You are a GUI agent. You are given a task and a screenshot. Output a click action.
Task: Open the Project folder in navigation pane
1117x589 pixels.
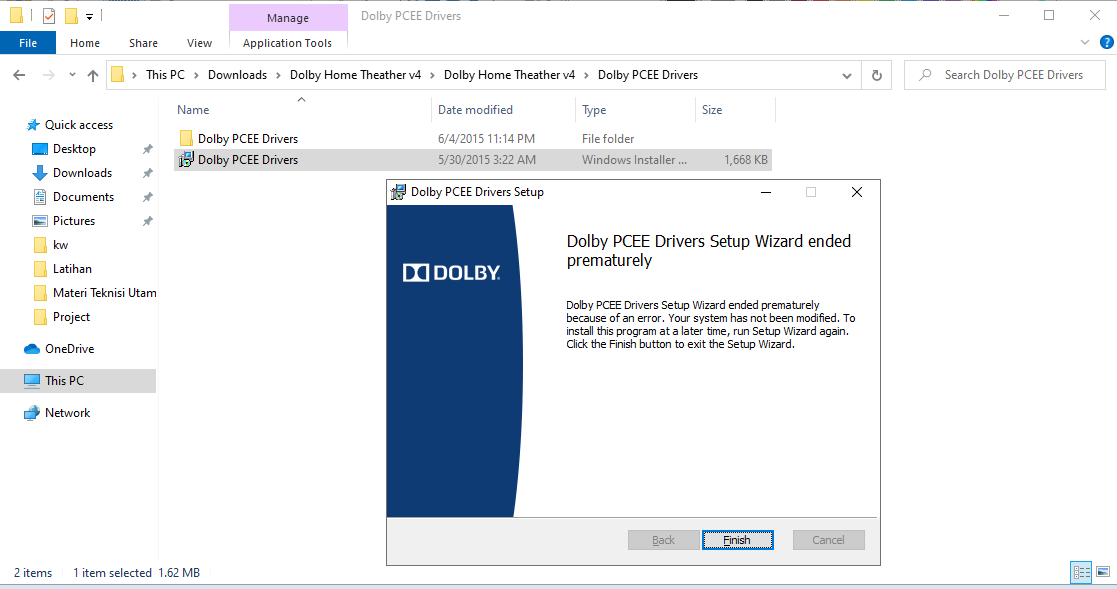click(71, 317)
